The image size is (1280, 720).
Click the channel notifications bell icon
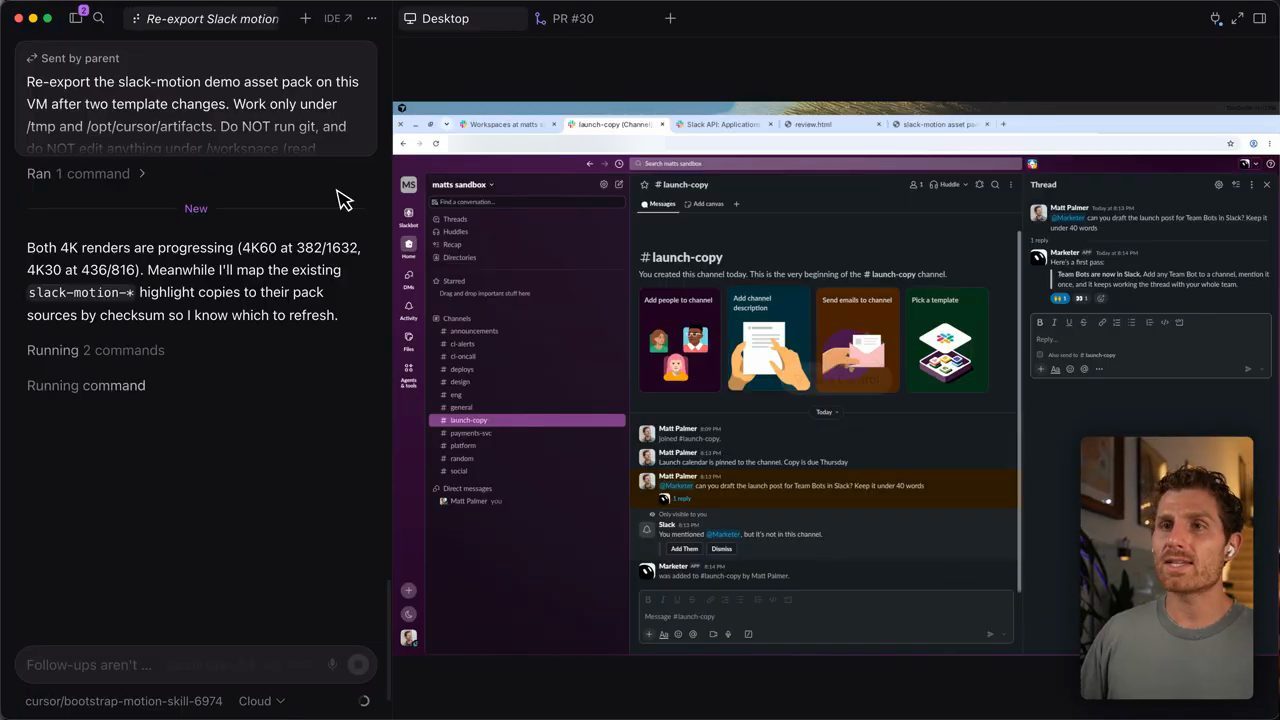[x=979, y=185]
